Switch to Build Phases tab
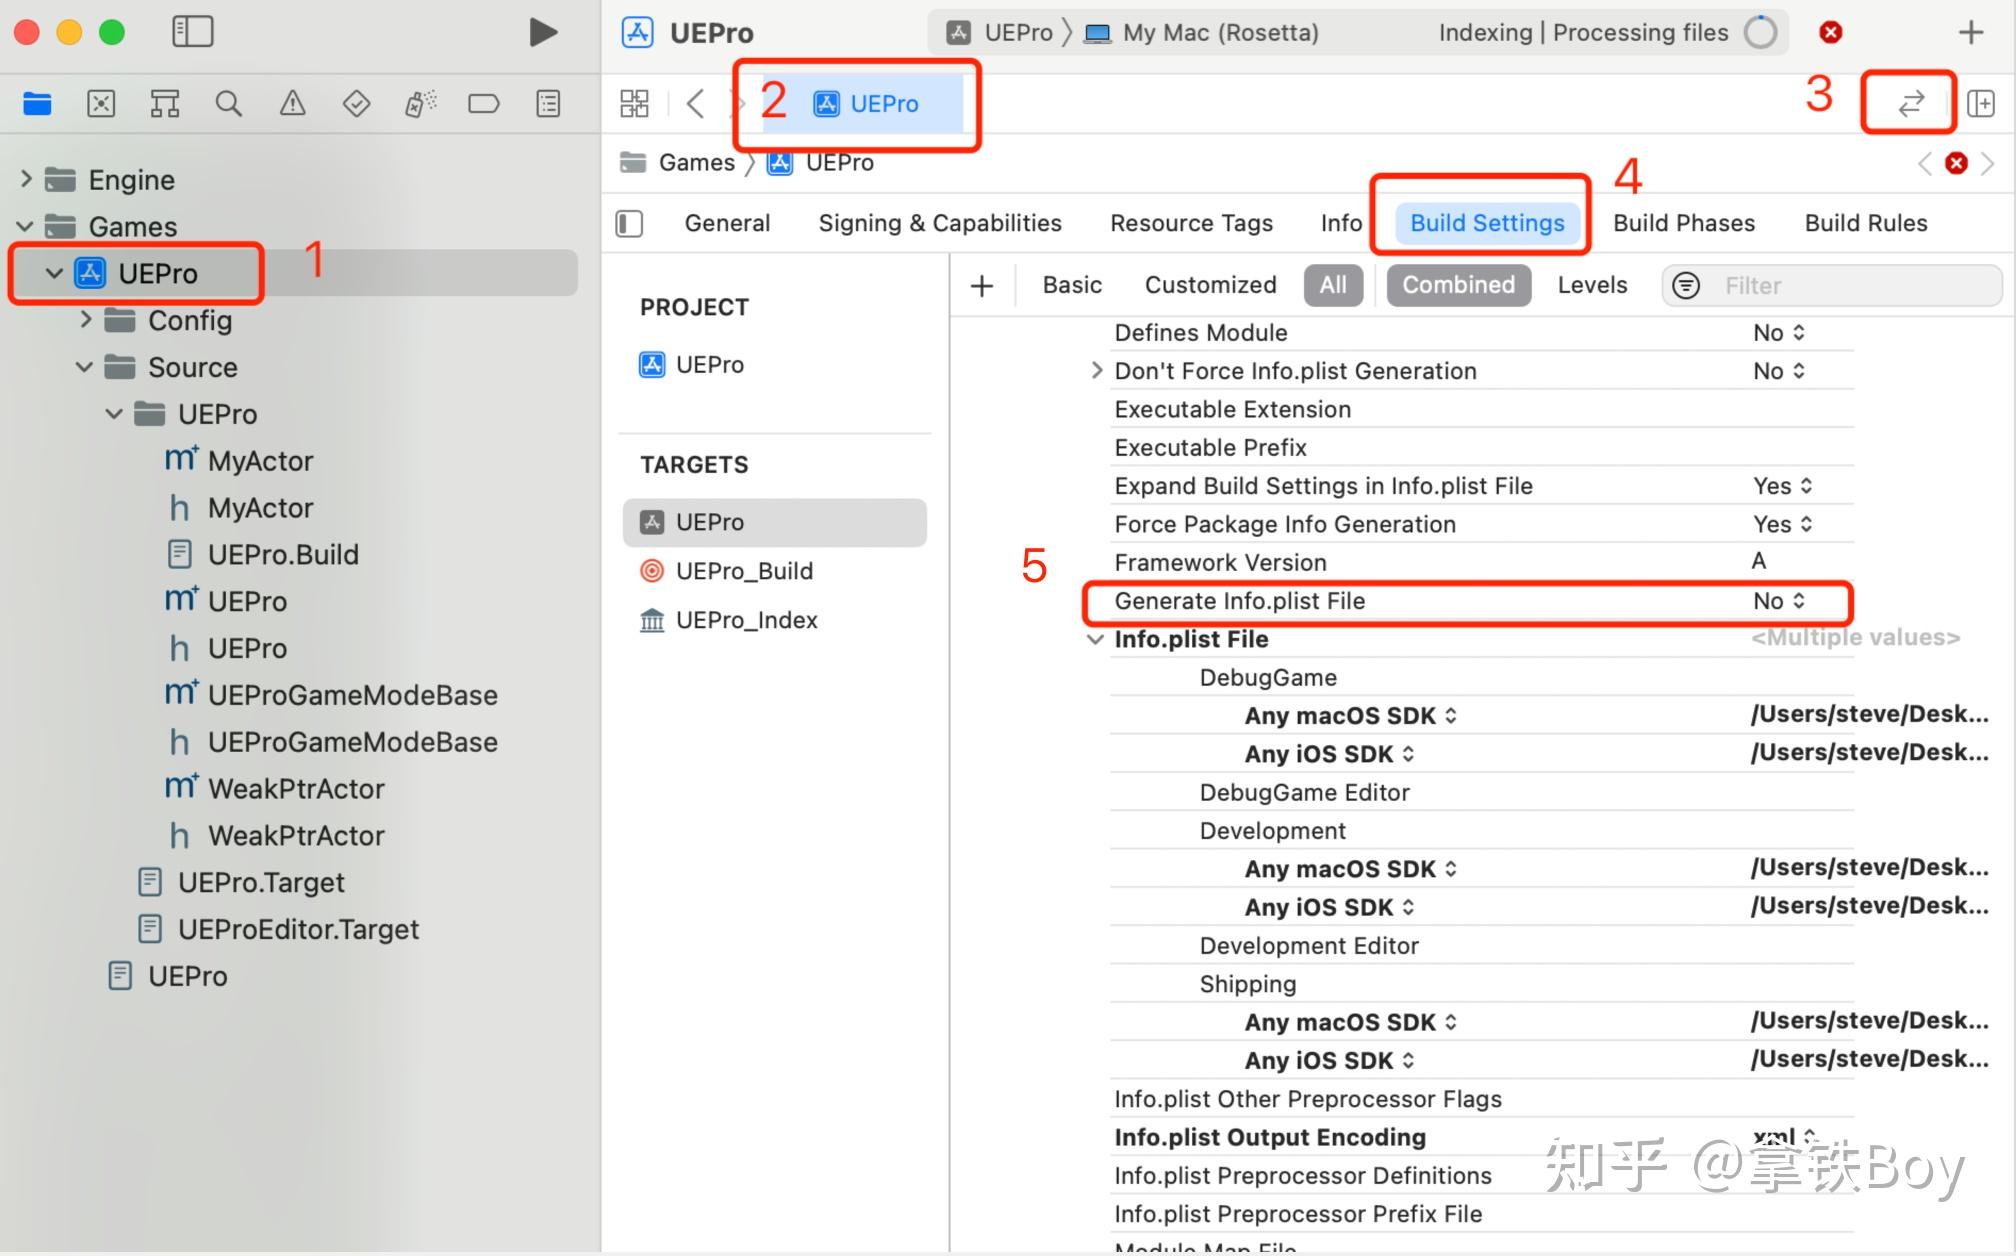Screen dimensions: 2016x1256 (1684, 223)
